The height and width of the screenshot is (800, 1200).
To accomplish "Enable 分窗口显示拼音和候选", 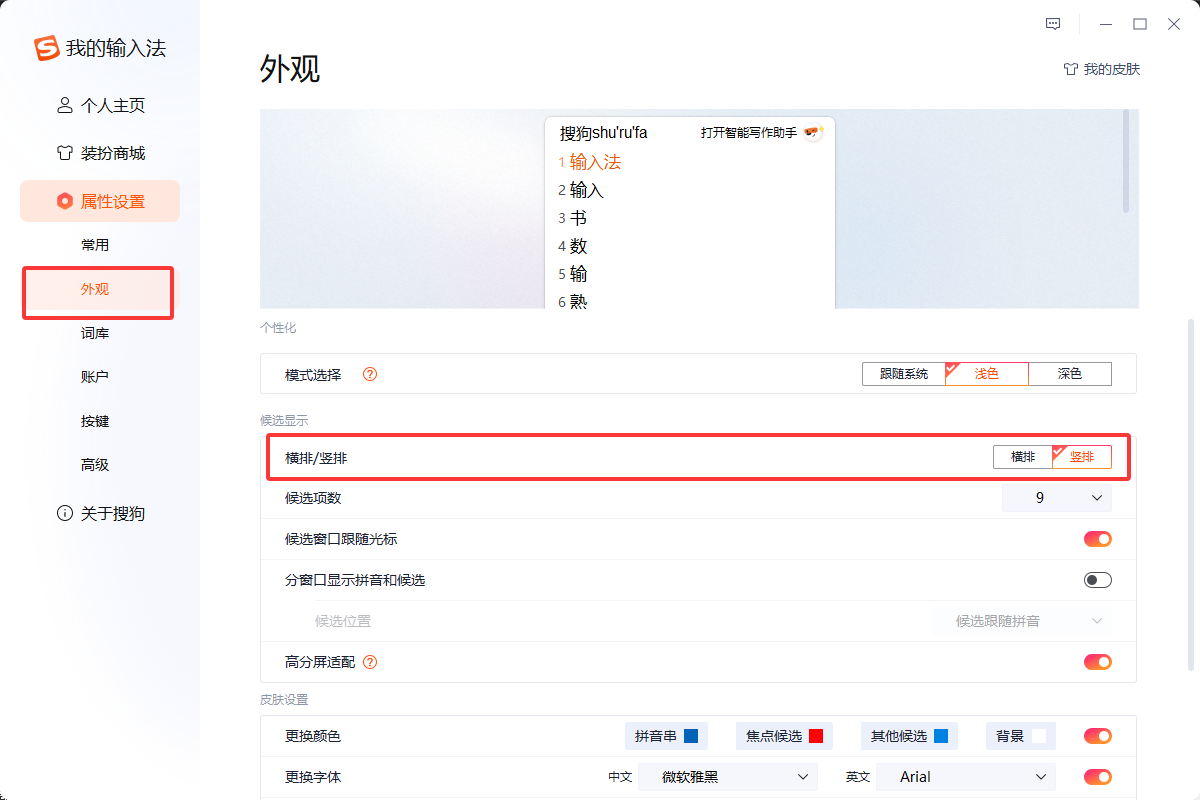I will 1097,579.
